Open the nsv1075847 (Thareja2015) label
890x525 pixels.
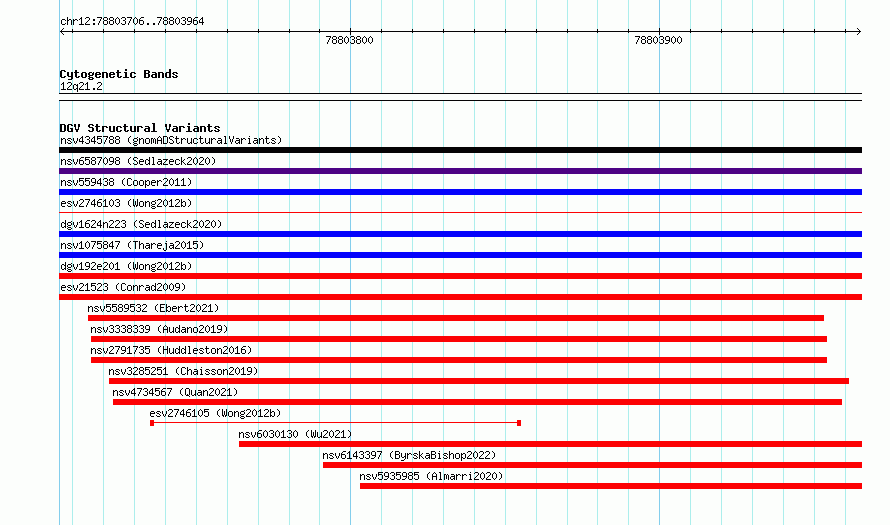click(x=132, y=245)
